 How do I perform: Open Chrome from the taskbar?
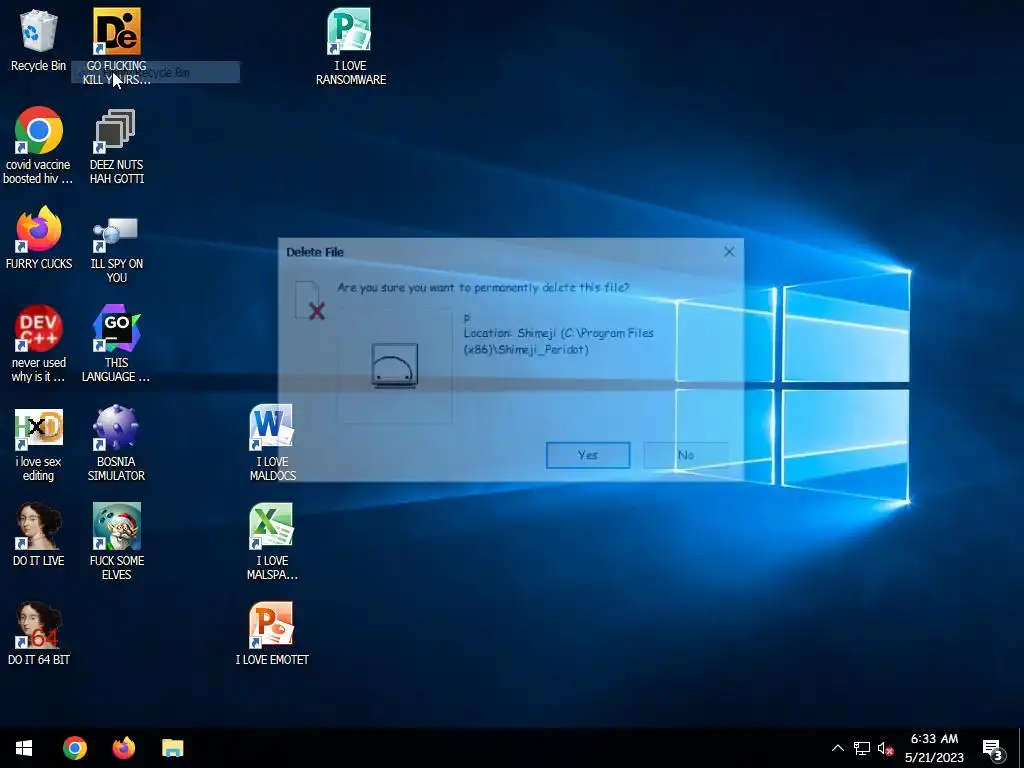[75, 748]
